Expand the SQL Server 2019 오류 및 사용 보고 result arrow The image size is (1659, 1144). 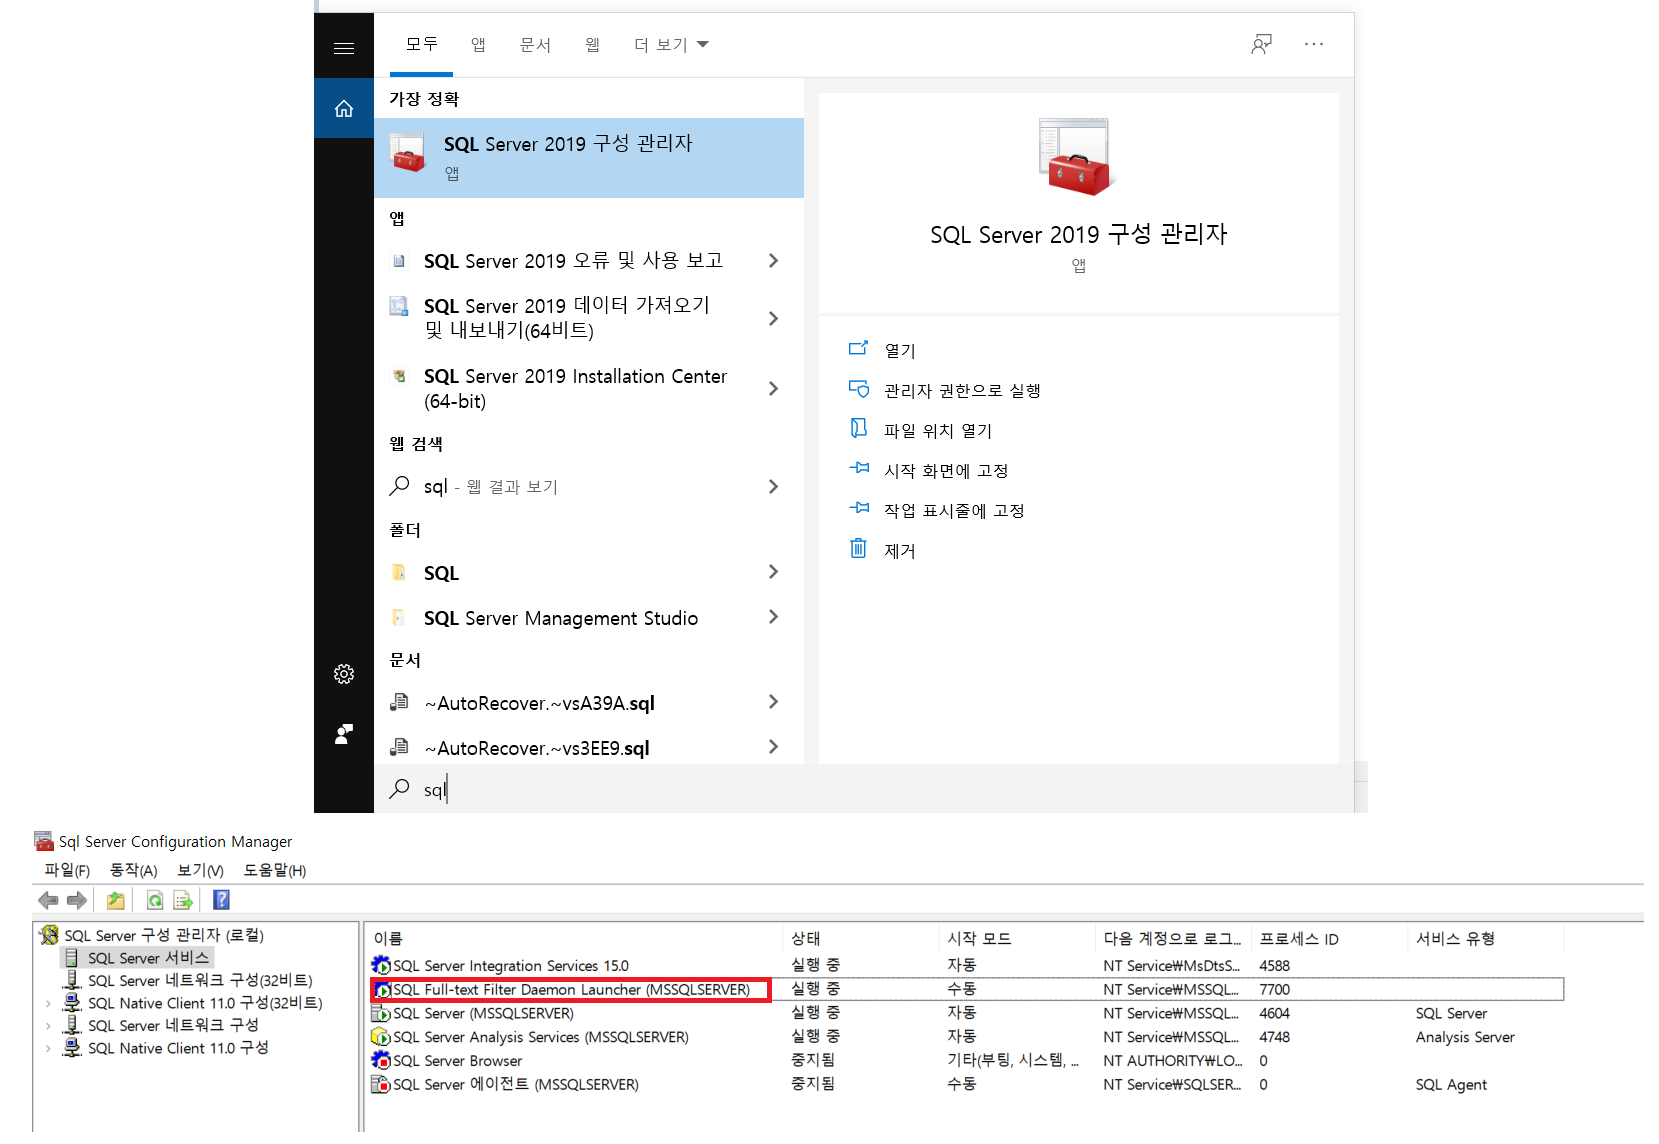pos(773,261)
